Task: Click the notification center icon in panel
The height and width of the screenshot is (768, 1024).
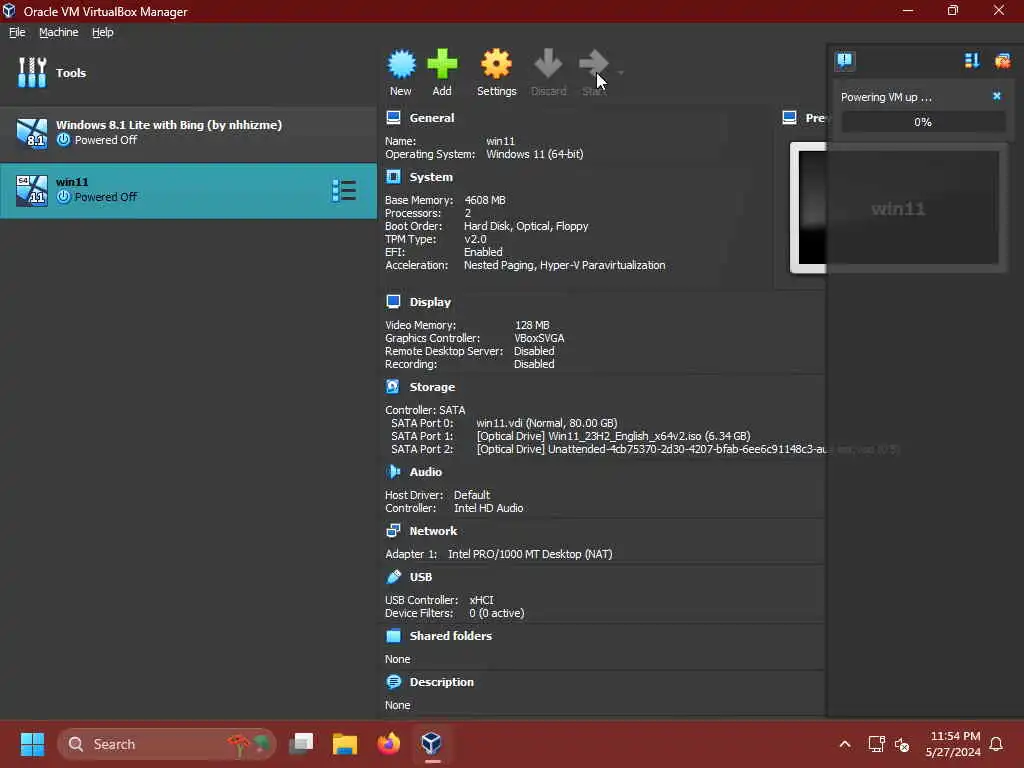Action: 844,61
